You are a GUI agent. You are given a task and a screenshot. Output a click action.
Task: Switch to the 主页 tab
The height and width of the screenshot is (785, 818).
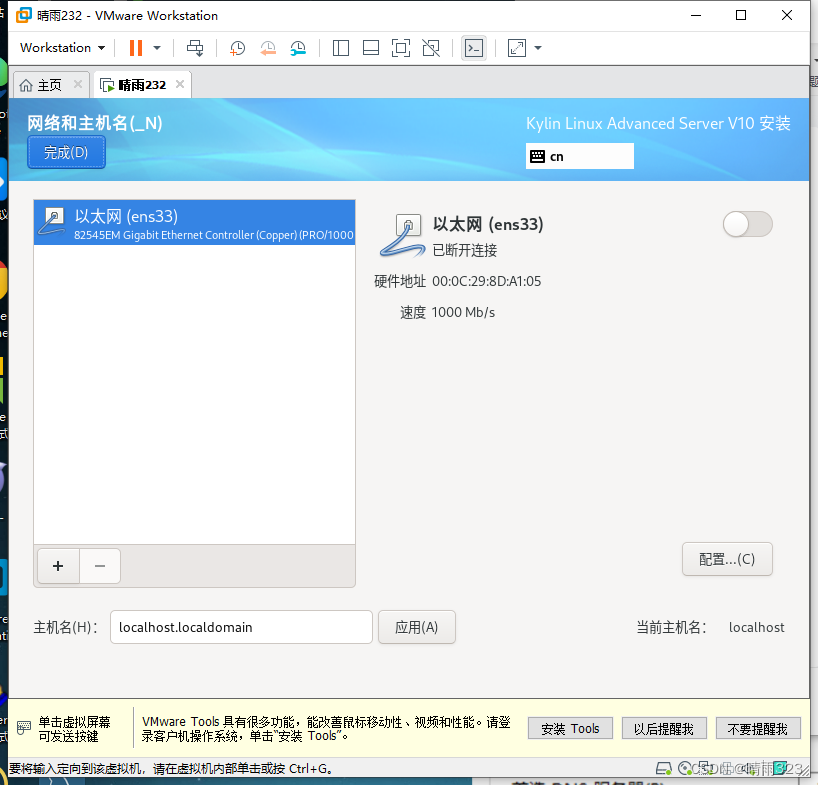click(49, 85)
